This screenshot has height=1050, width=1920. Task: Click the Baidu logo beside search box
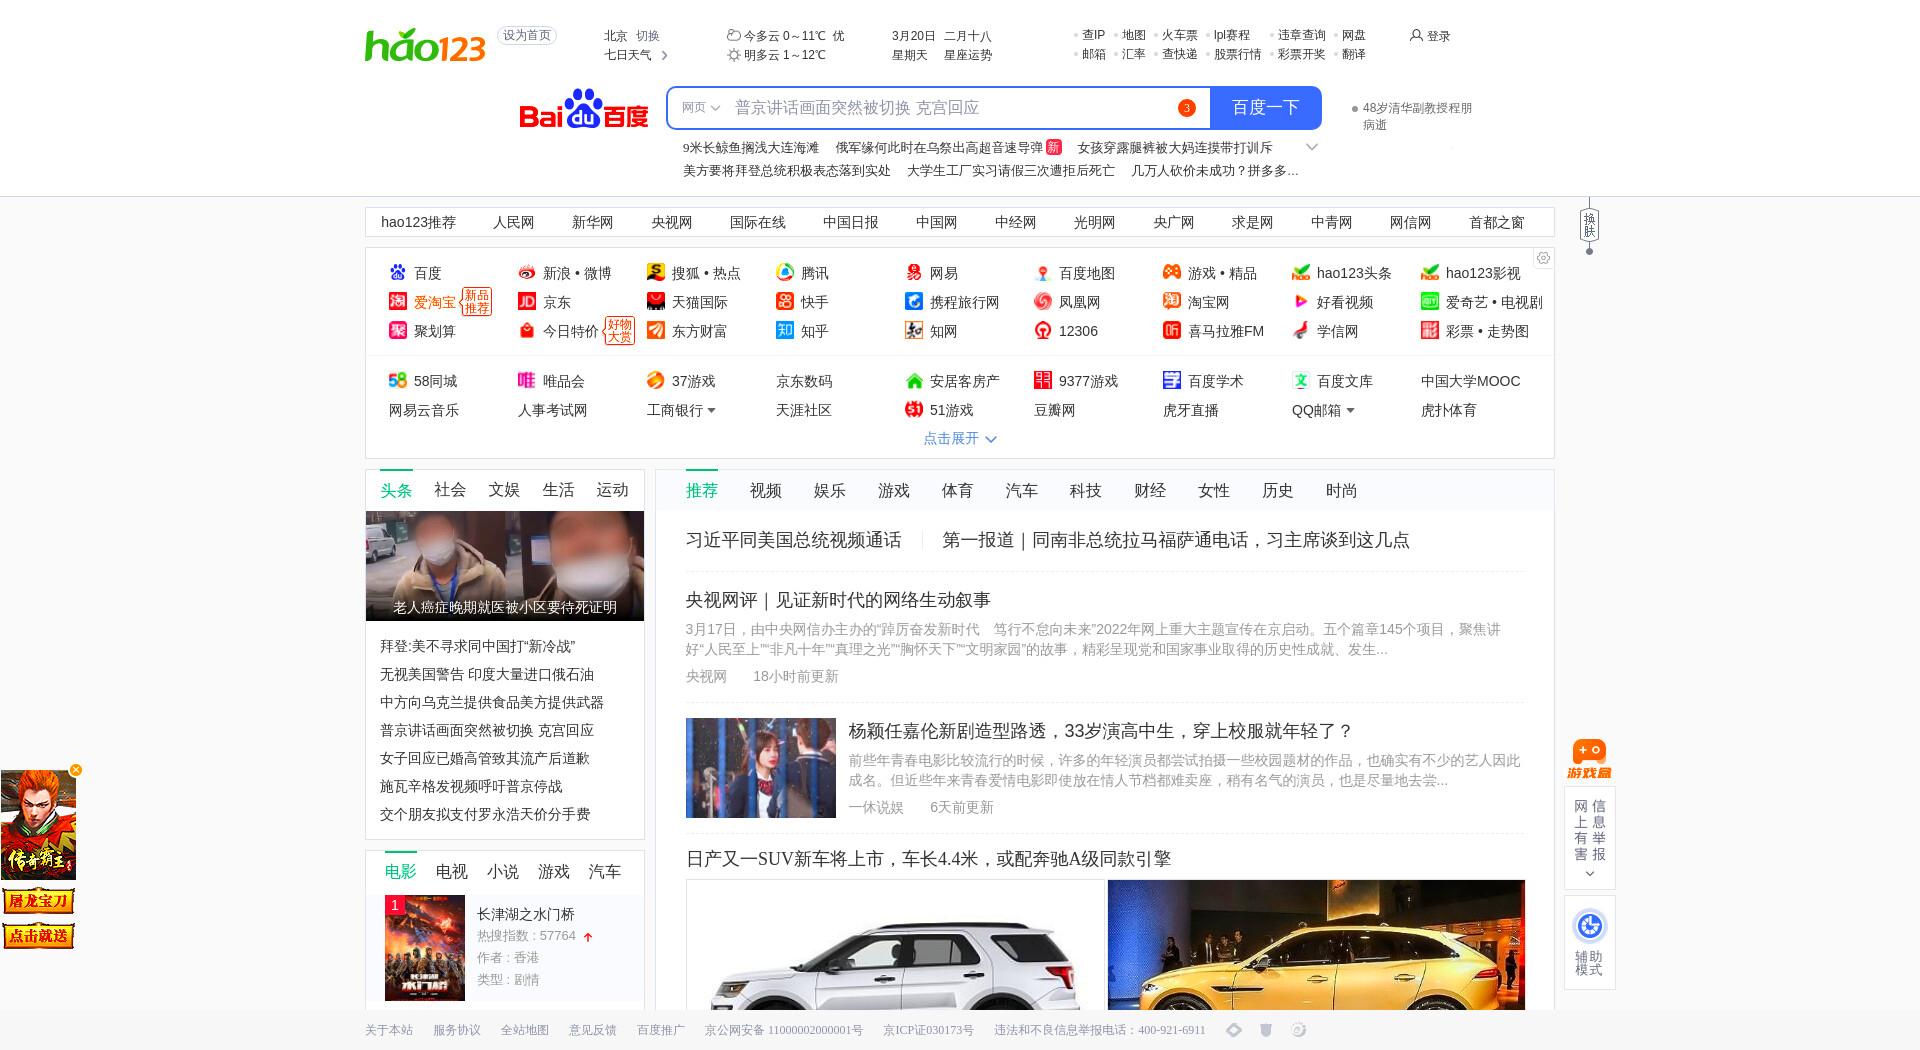pyautogui.click(x=584, y=109)
